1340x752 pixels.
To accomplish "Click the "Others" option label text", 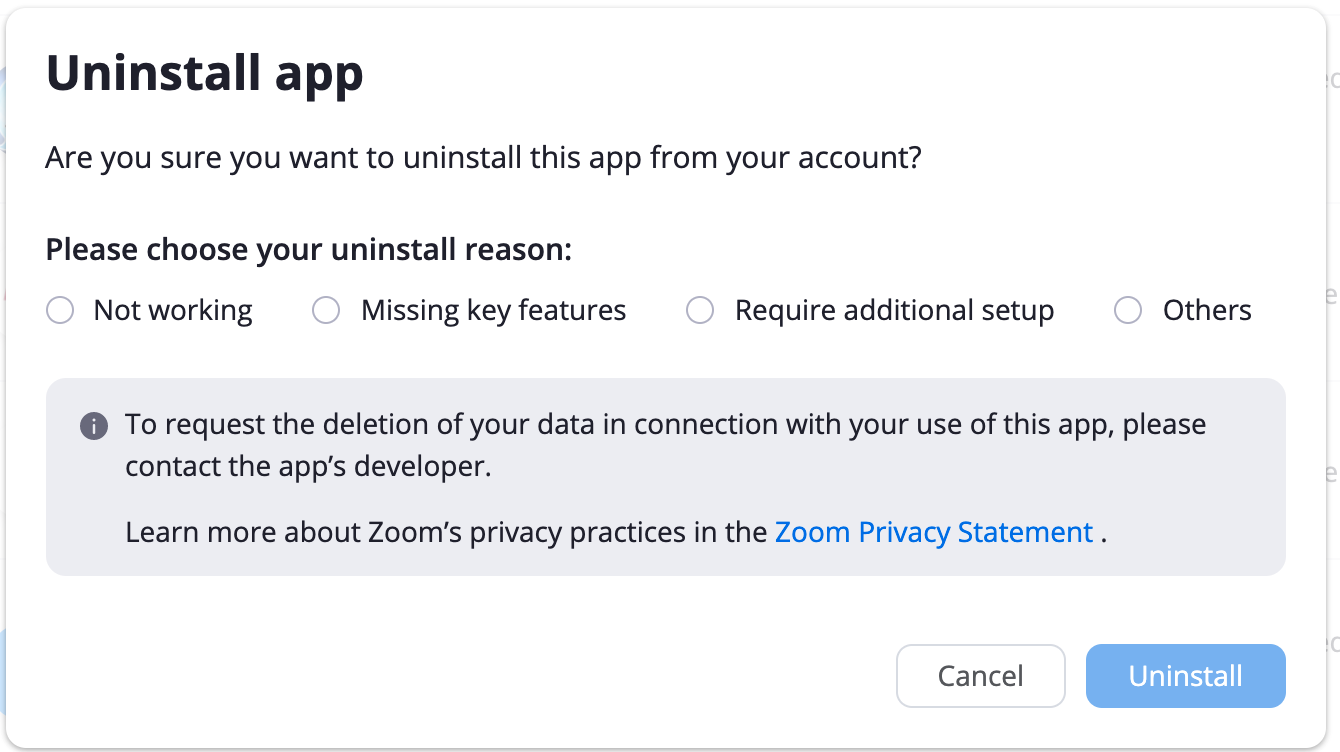I will pyautogui.click(x=1207, y=311).
